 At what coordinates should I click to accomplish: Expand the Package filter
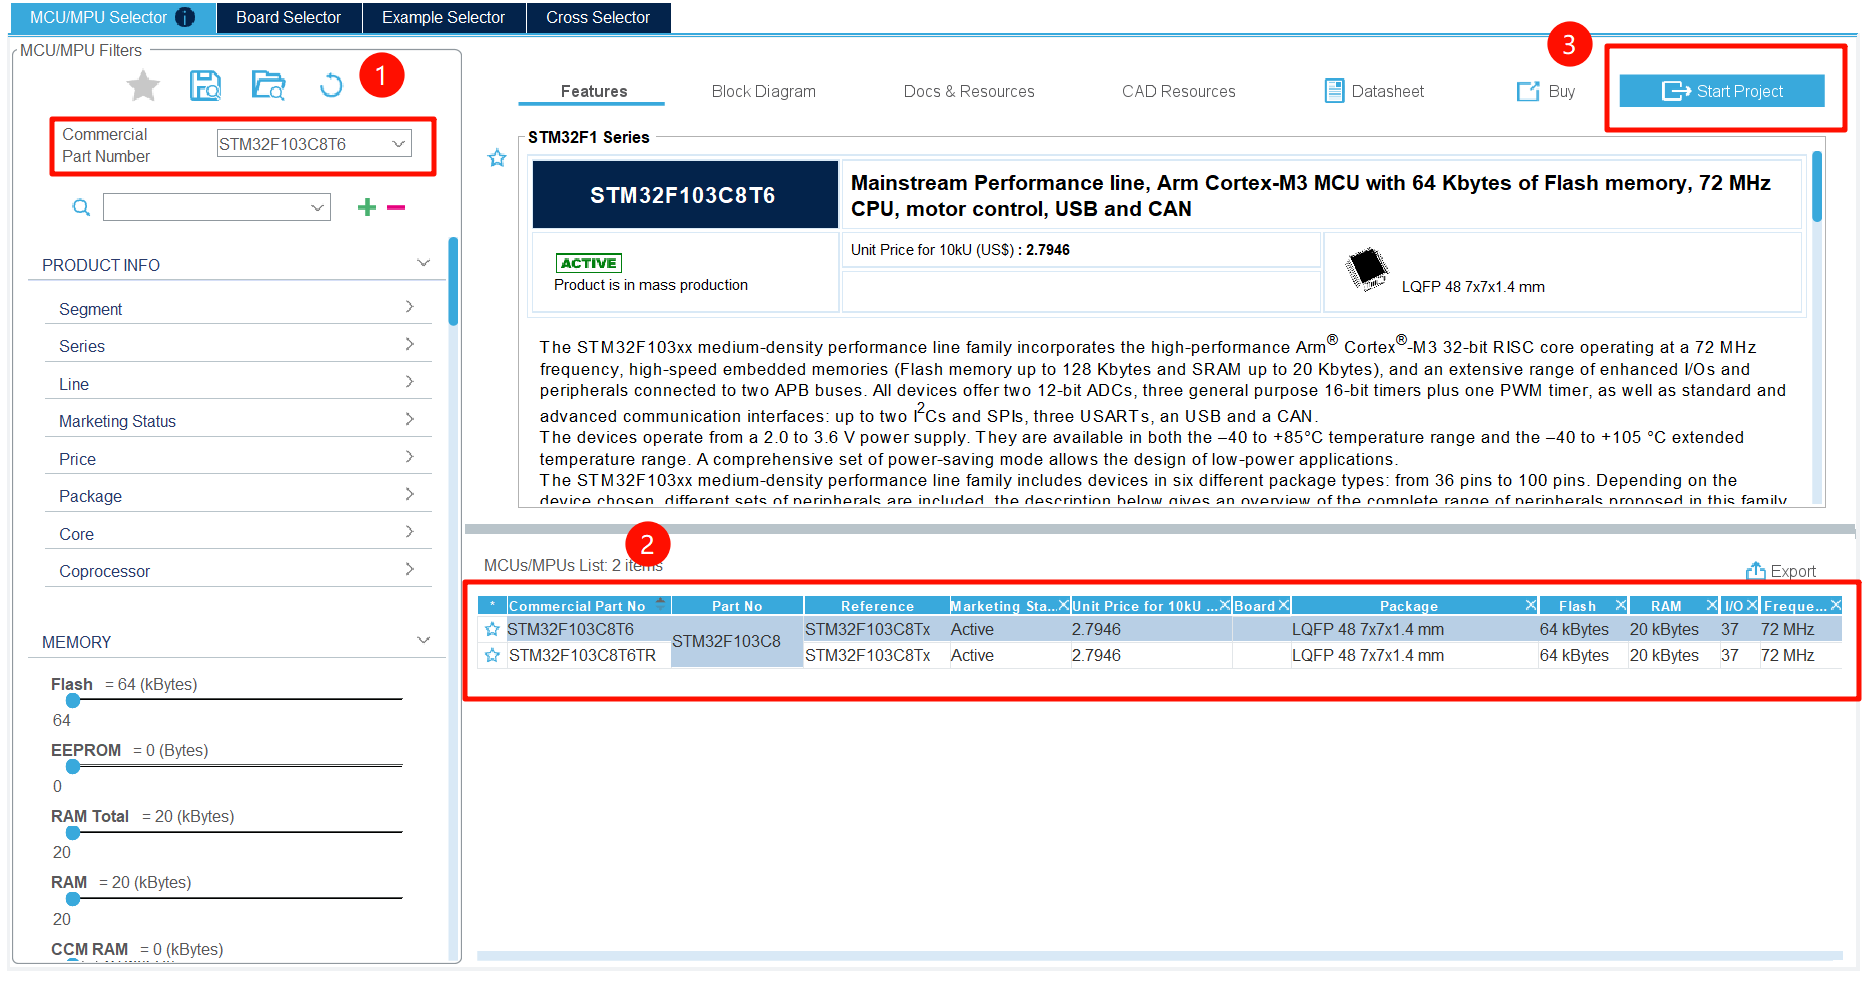(409, 494)
